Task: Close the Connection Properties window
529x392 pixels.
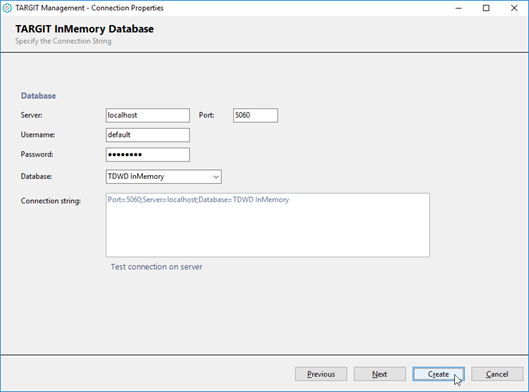Action: click(x=514, y=8)
